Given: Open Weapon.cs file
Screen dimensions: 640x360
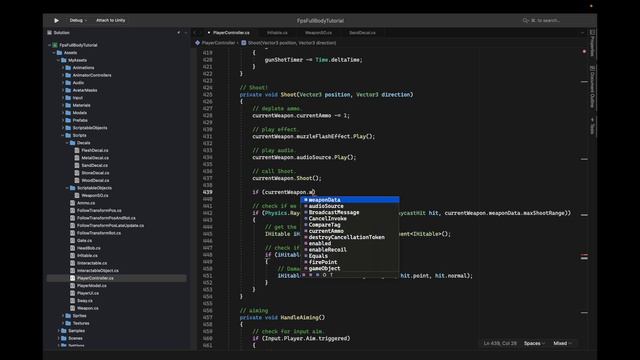Looking at the screenshot, I should (x=88, y=308).
